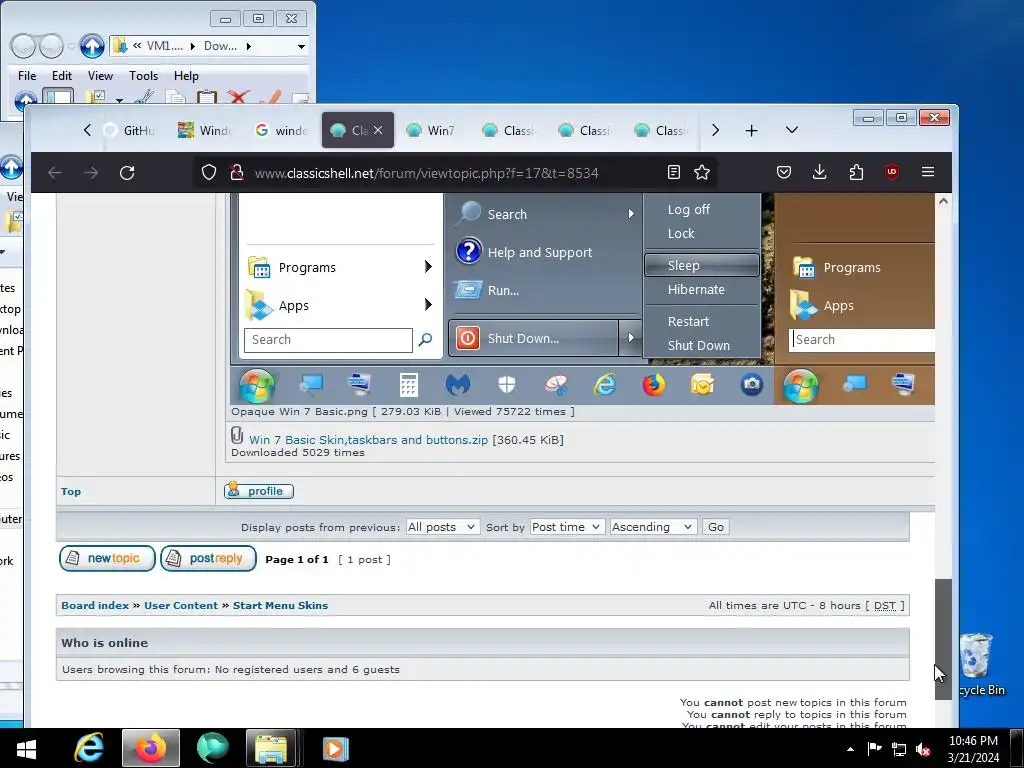Open a new tab with the plus button
Image resolution: width=1024 pixels, height=768 pixels.
point(751,131)
